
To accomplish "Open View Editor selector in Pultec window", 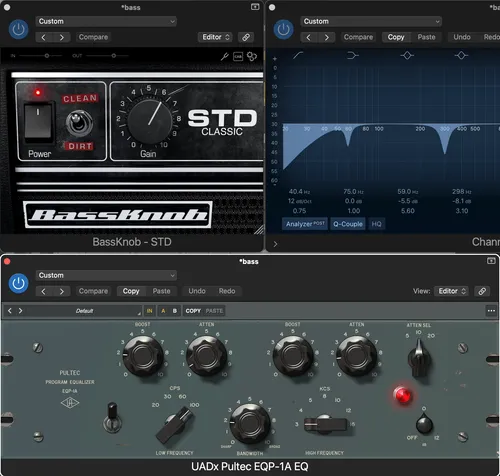I will point(452,291).
